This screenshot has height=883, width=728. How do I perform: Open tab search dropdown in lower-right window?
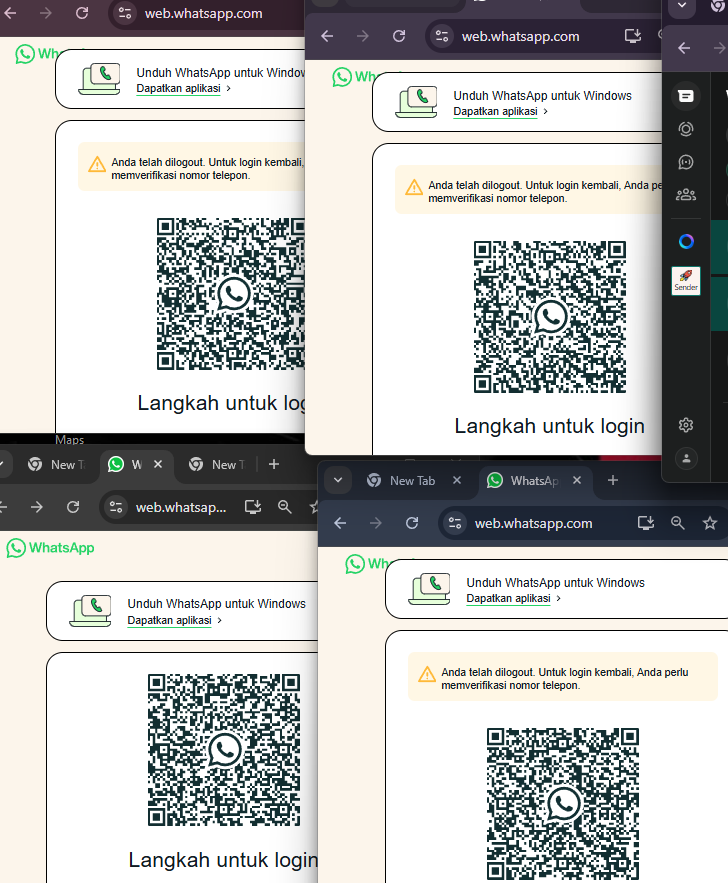pyautogui.click(x=338, y=480)
